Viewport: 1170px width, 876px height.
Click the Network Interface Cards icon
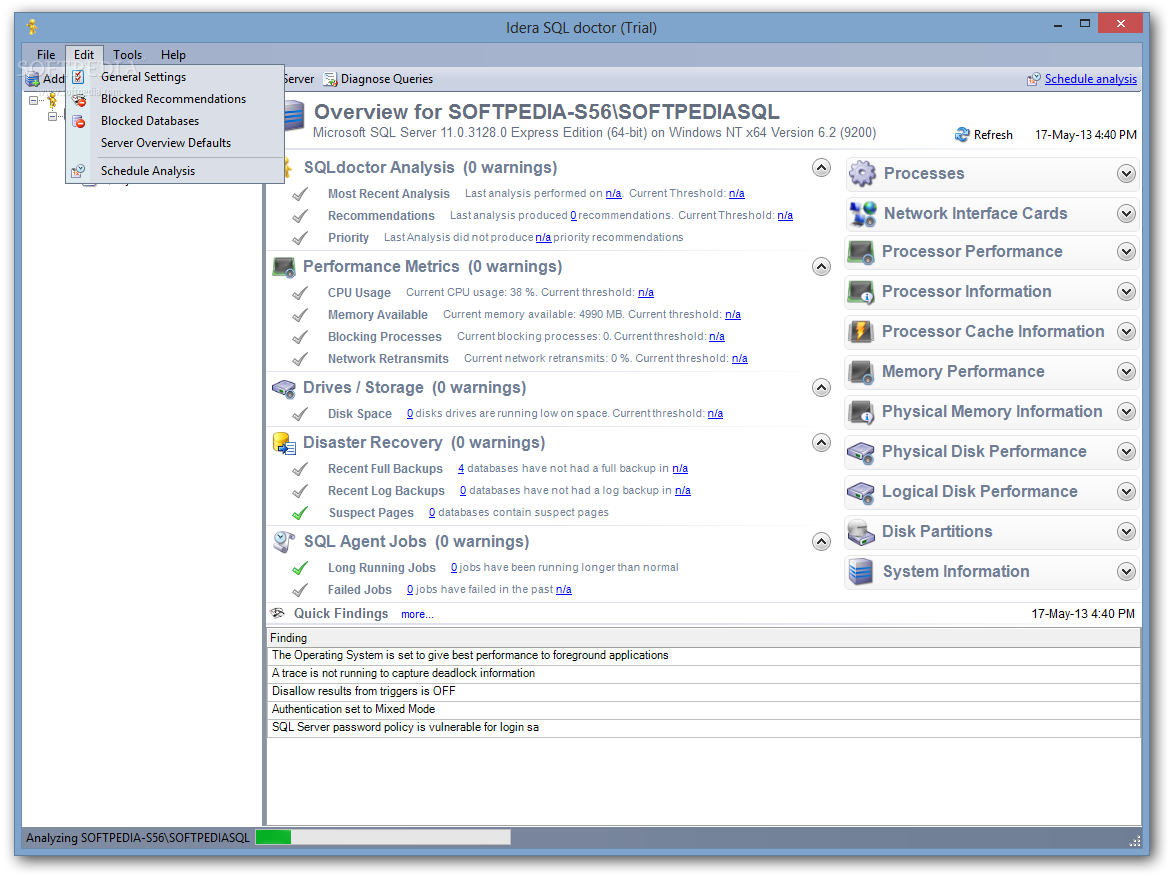coord(862,213)
